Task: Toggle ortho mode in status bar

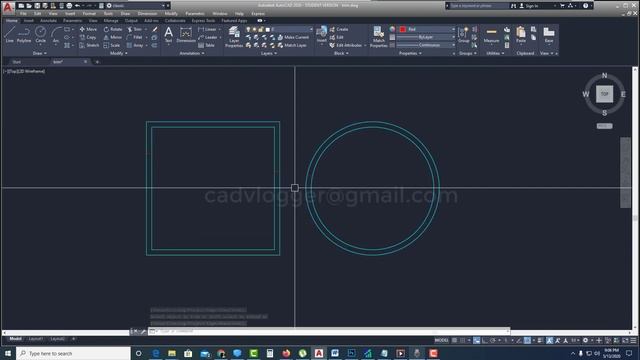Action: point(484,340)
